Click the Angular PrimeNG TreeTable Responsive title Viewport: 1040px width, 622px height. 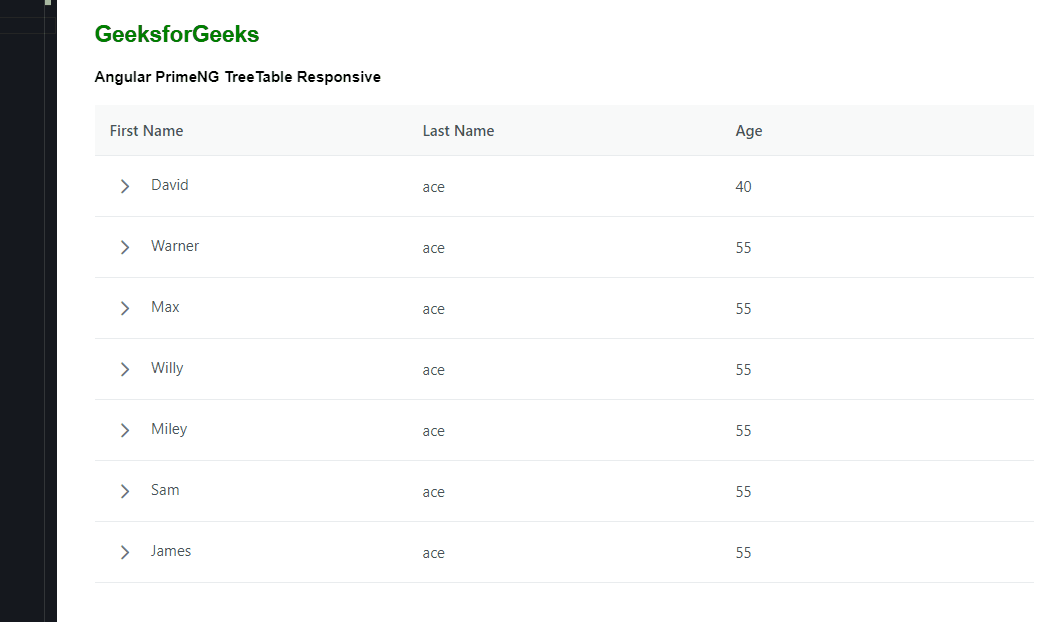[x=237, y=76]
